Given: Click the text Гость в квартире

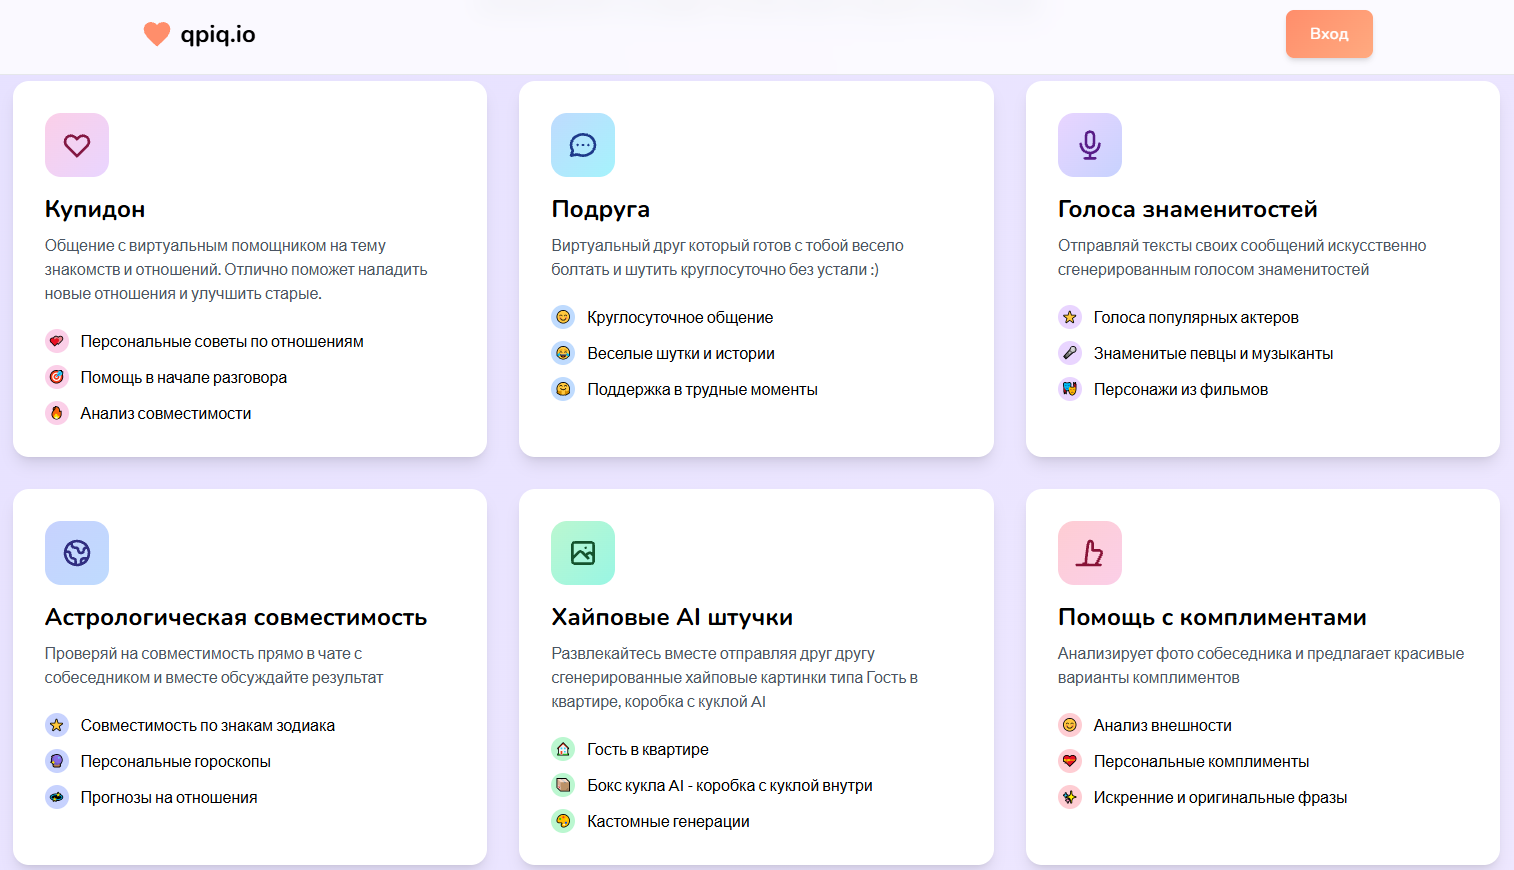Looking at the screenshot, I should click(x=648, y=749).
